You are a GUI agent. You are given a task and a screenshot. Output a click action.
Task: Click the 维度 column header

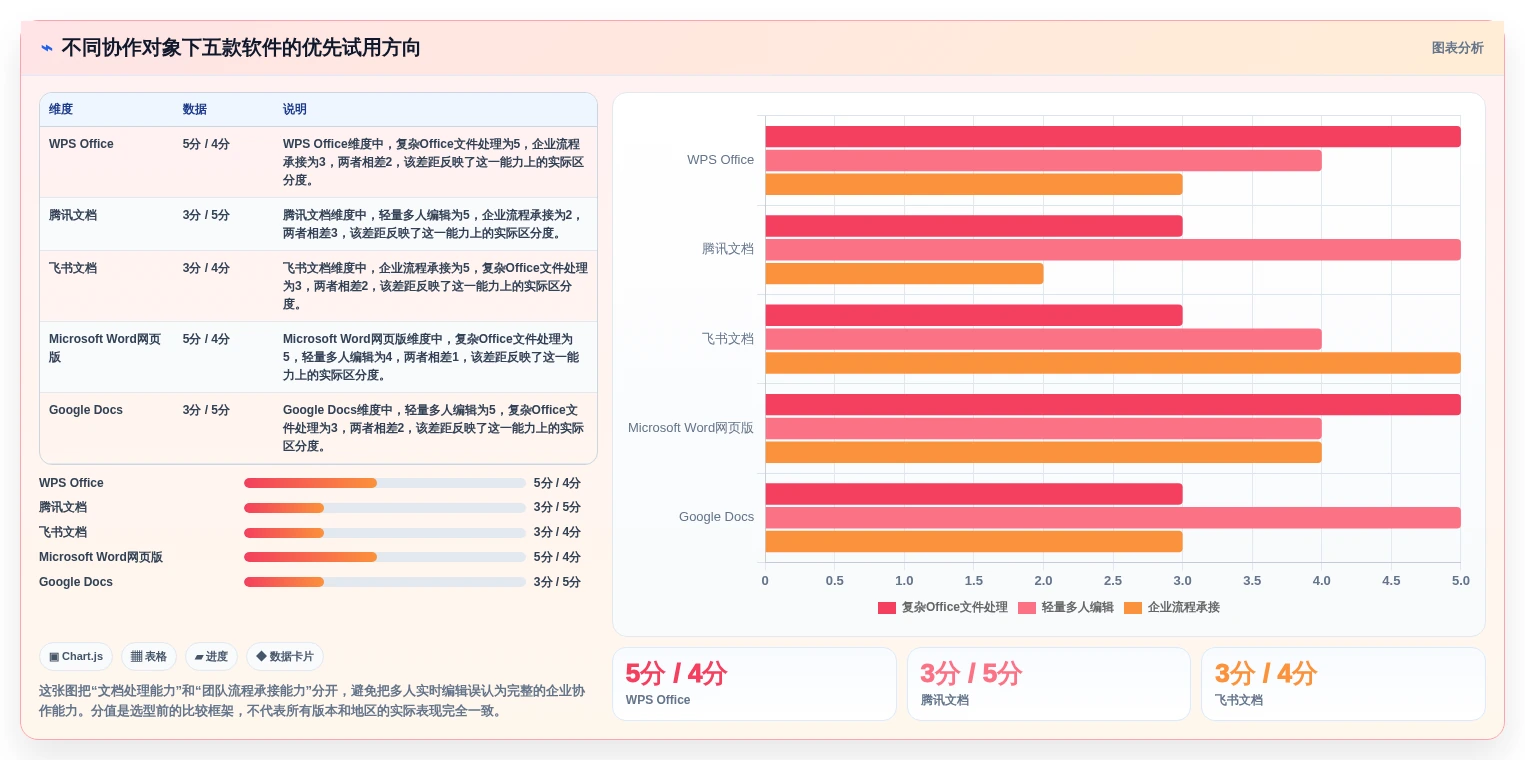(61, 110)
